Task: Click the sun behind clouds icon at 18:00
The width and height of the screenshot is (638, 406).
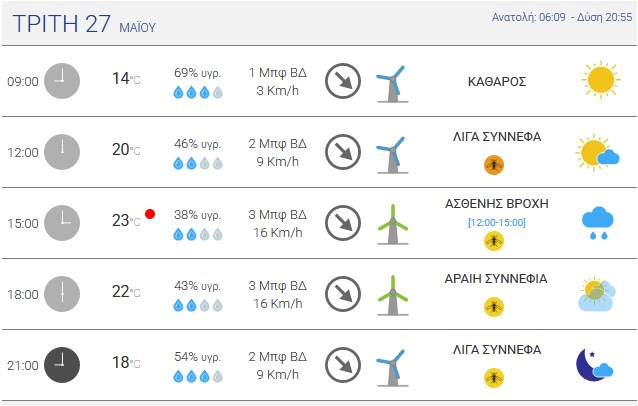Action: (x=597, y=294)
